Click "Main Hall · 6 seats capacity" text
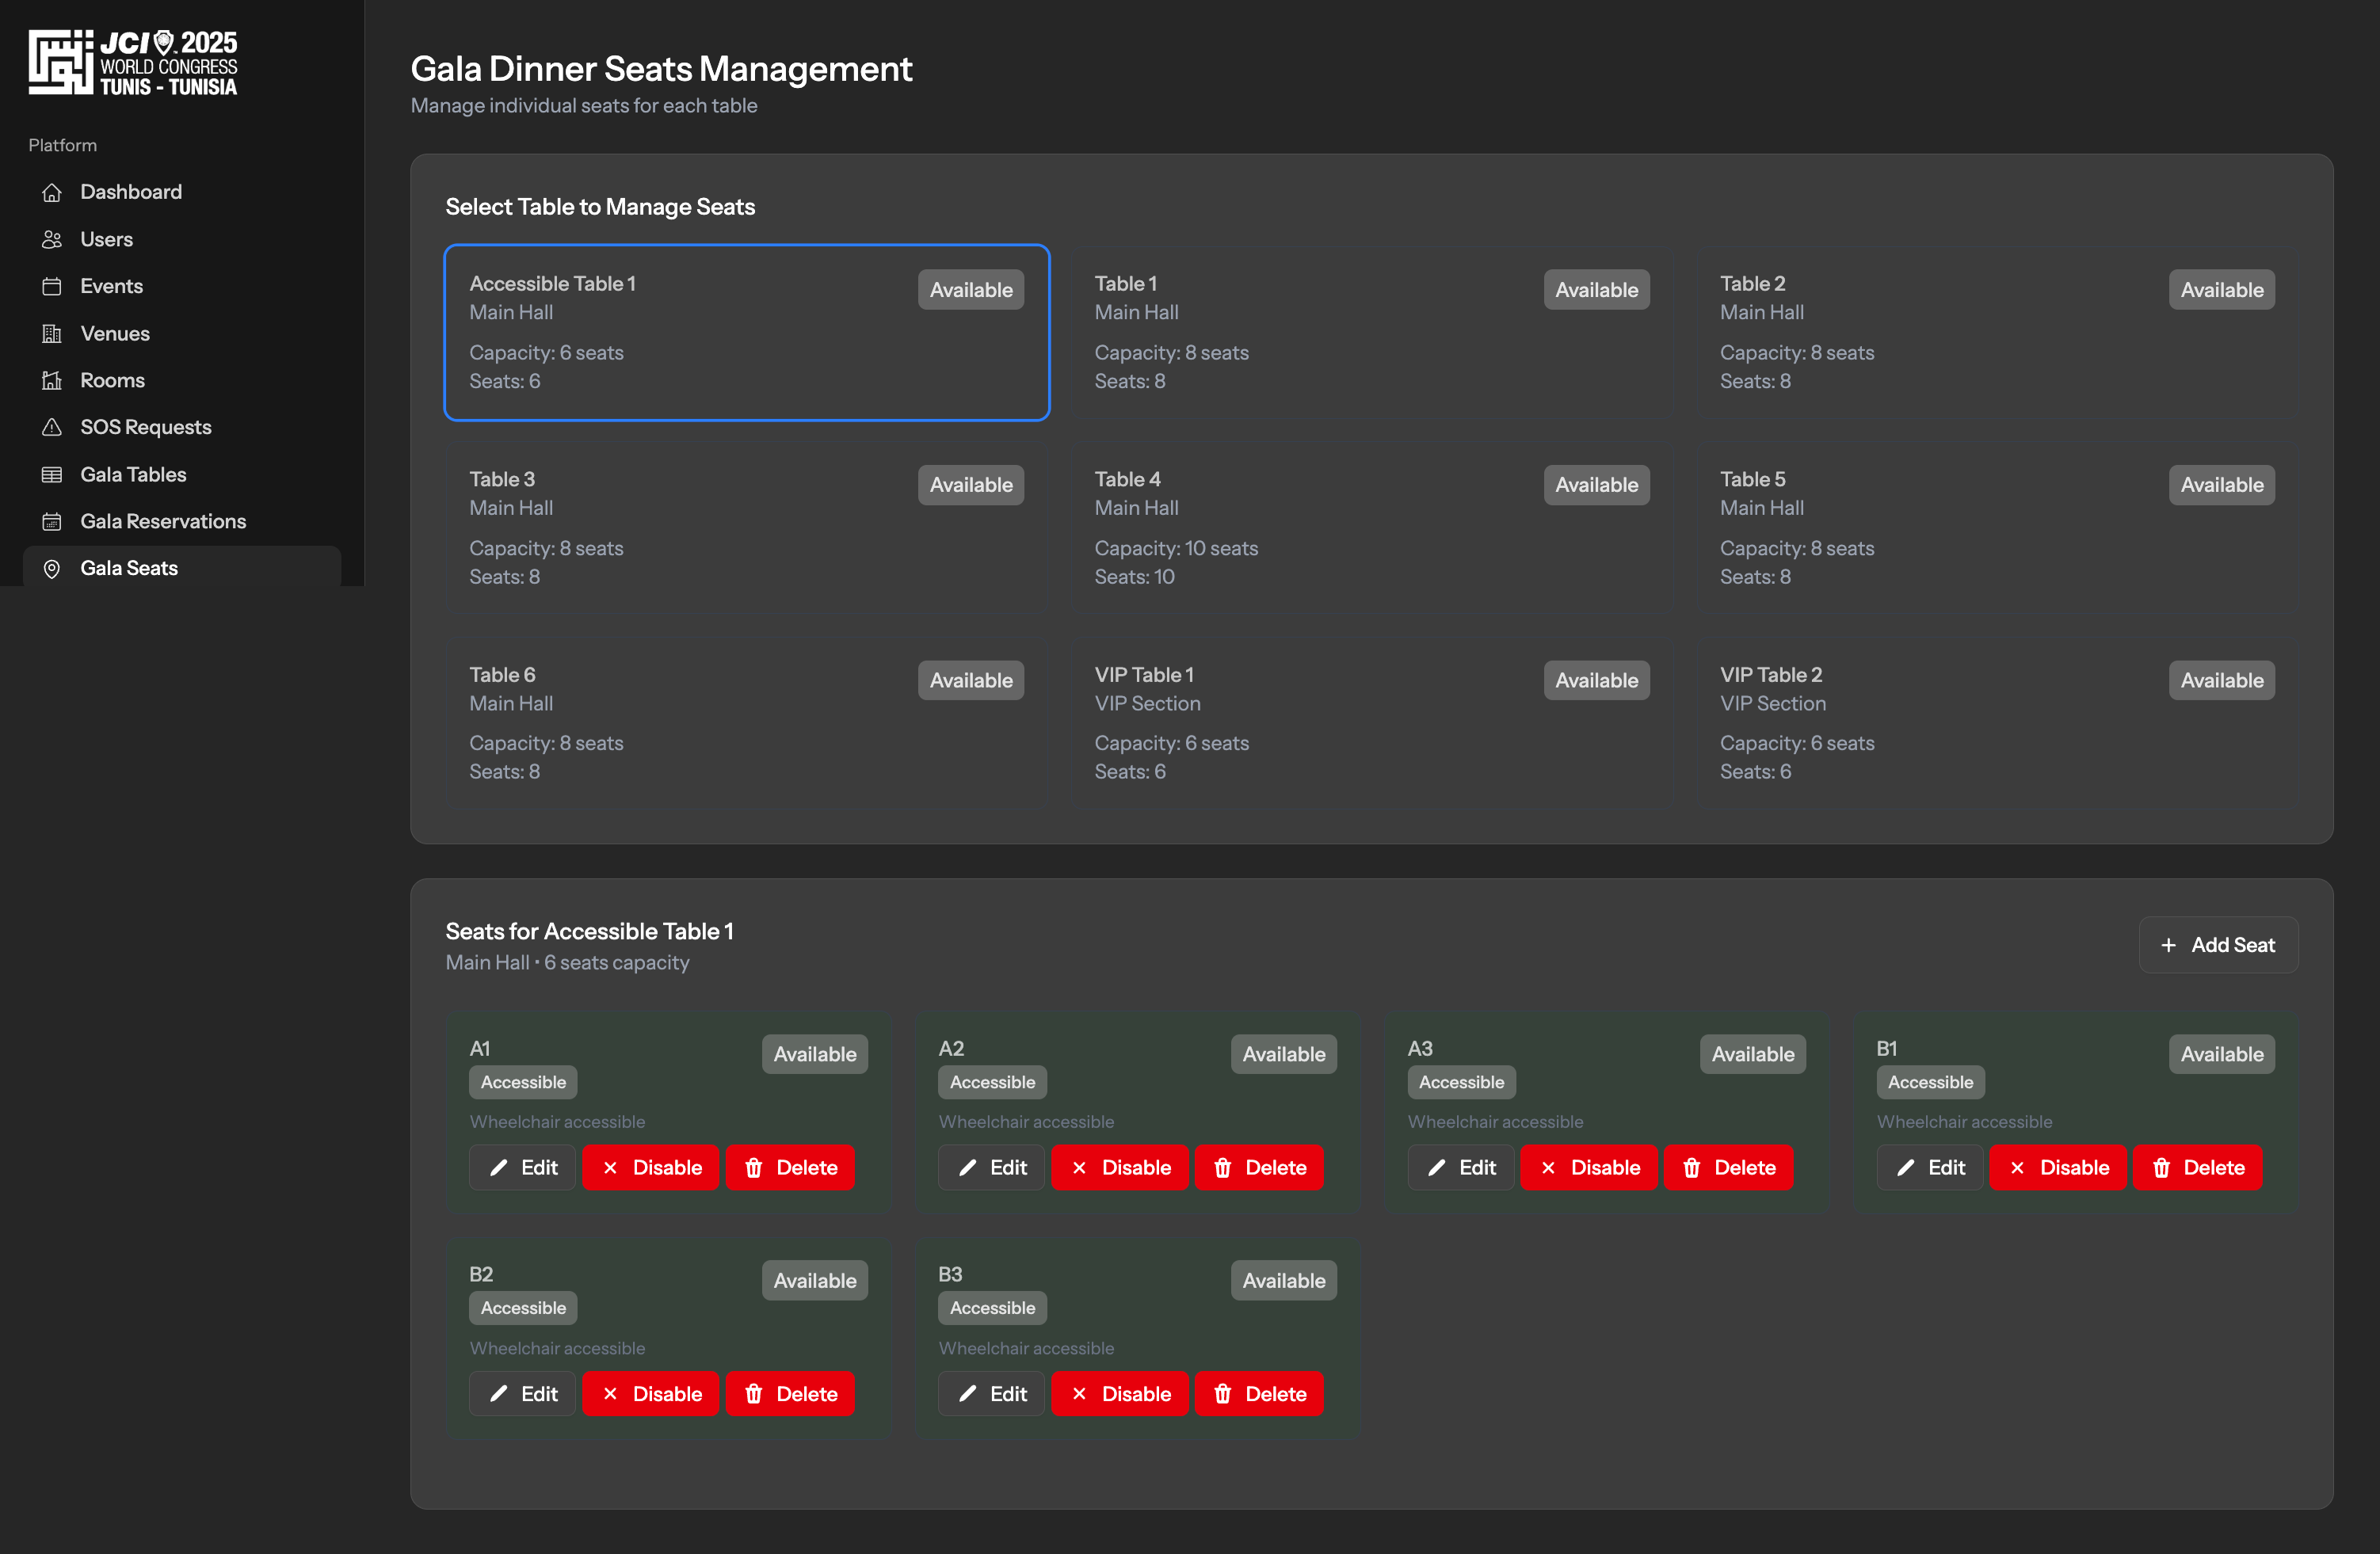This screenshot has width=2380, height=1554. click(x=567, y=962)
